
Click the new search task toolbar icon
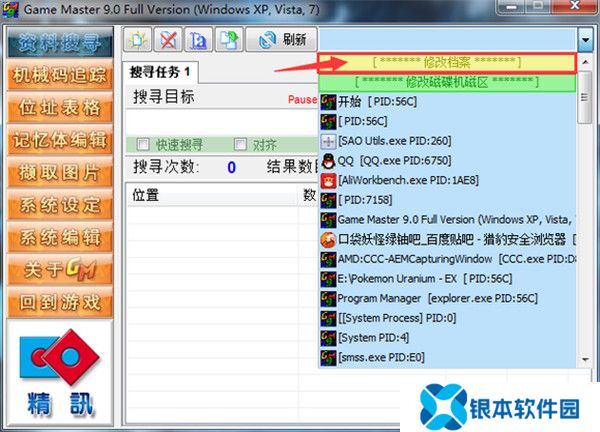pyautogui.click(x=137, y=39)
